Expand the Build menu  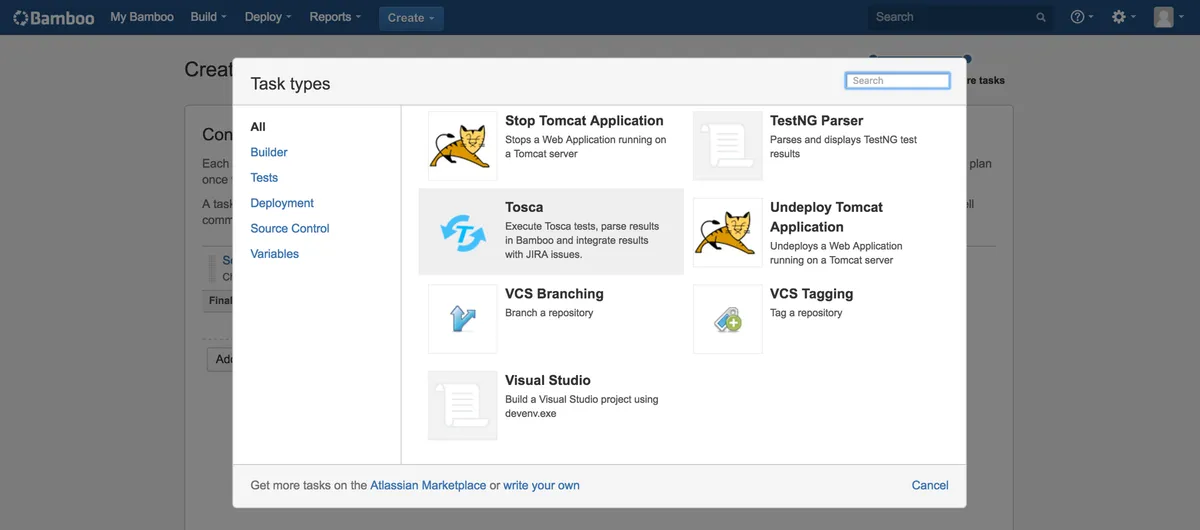208,17
